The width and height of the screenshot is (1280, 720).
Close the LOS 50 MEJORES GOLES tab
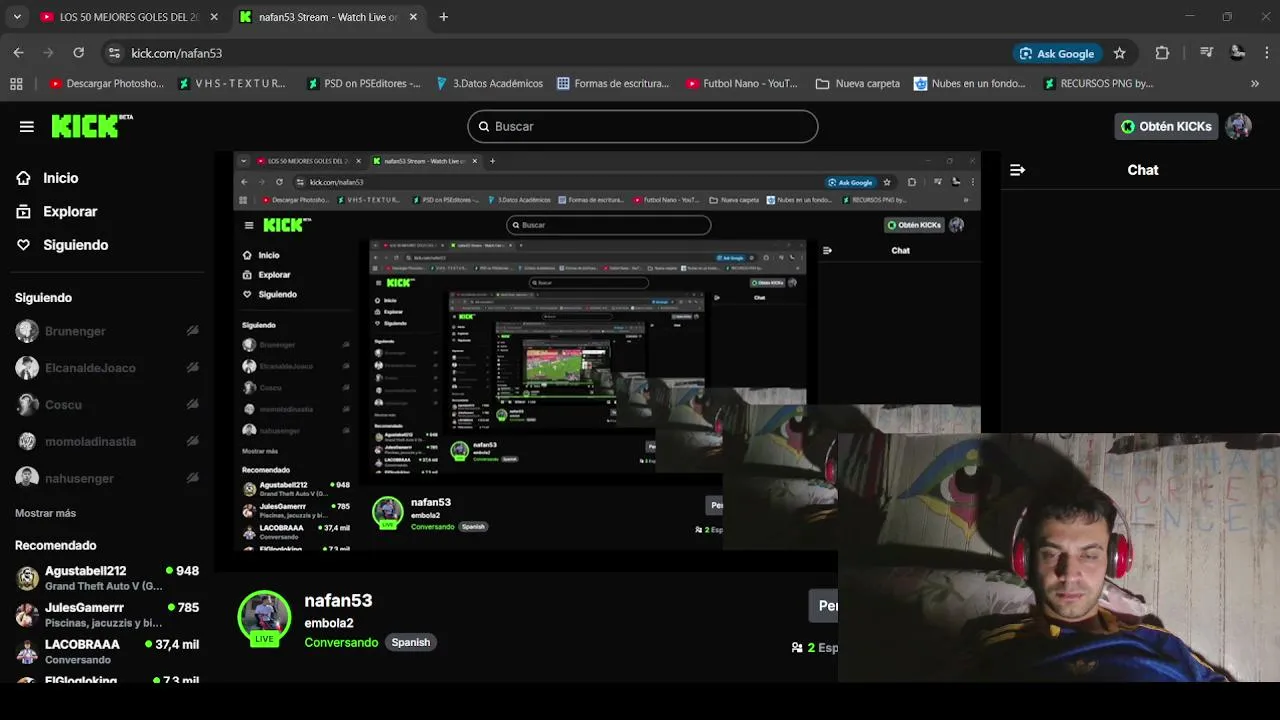[x=213, y=17]
